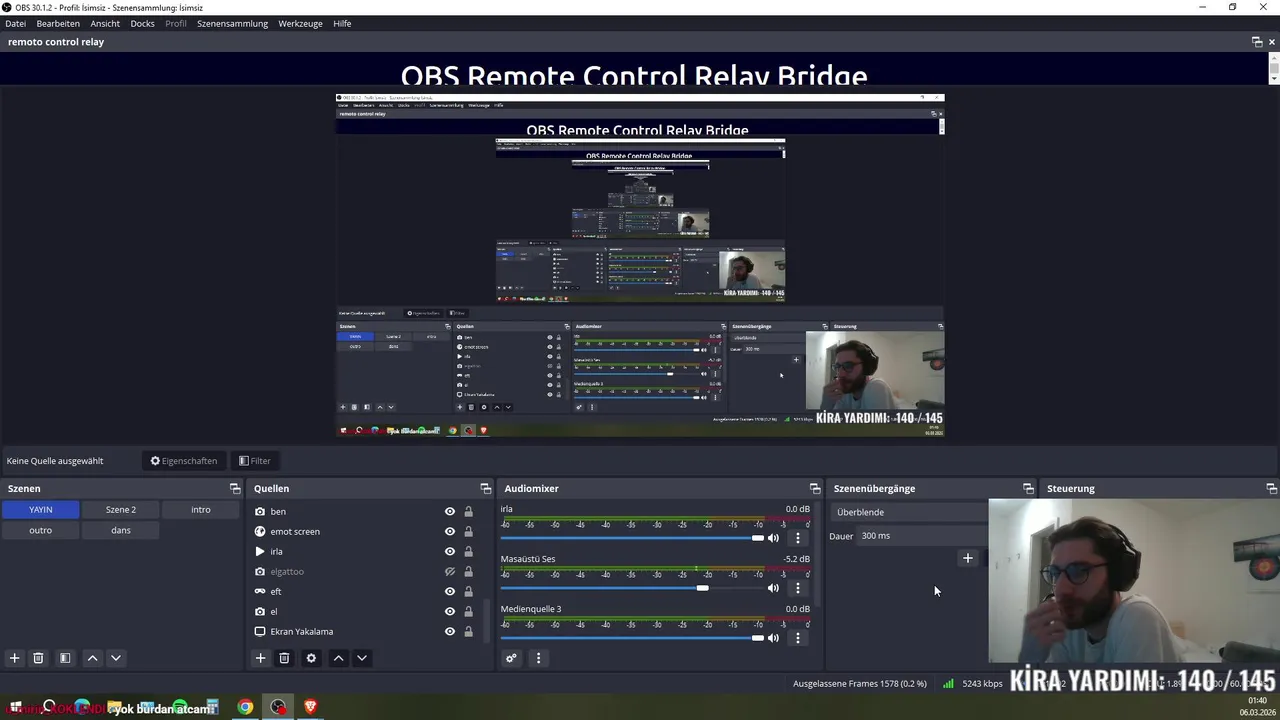Adjust Medienquelle 3 volume slider handle

pyautogui.click(x=757, y=638)
